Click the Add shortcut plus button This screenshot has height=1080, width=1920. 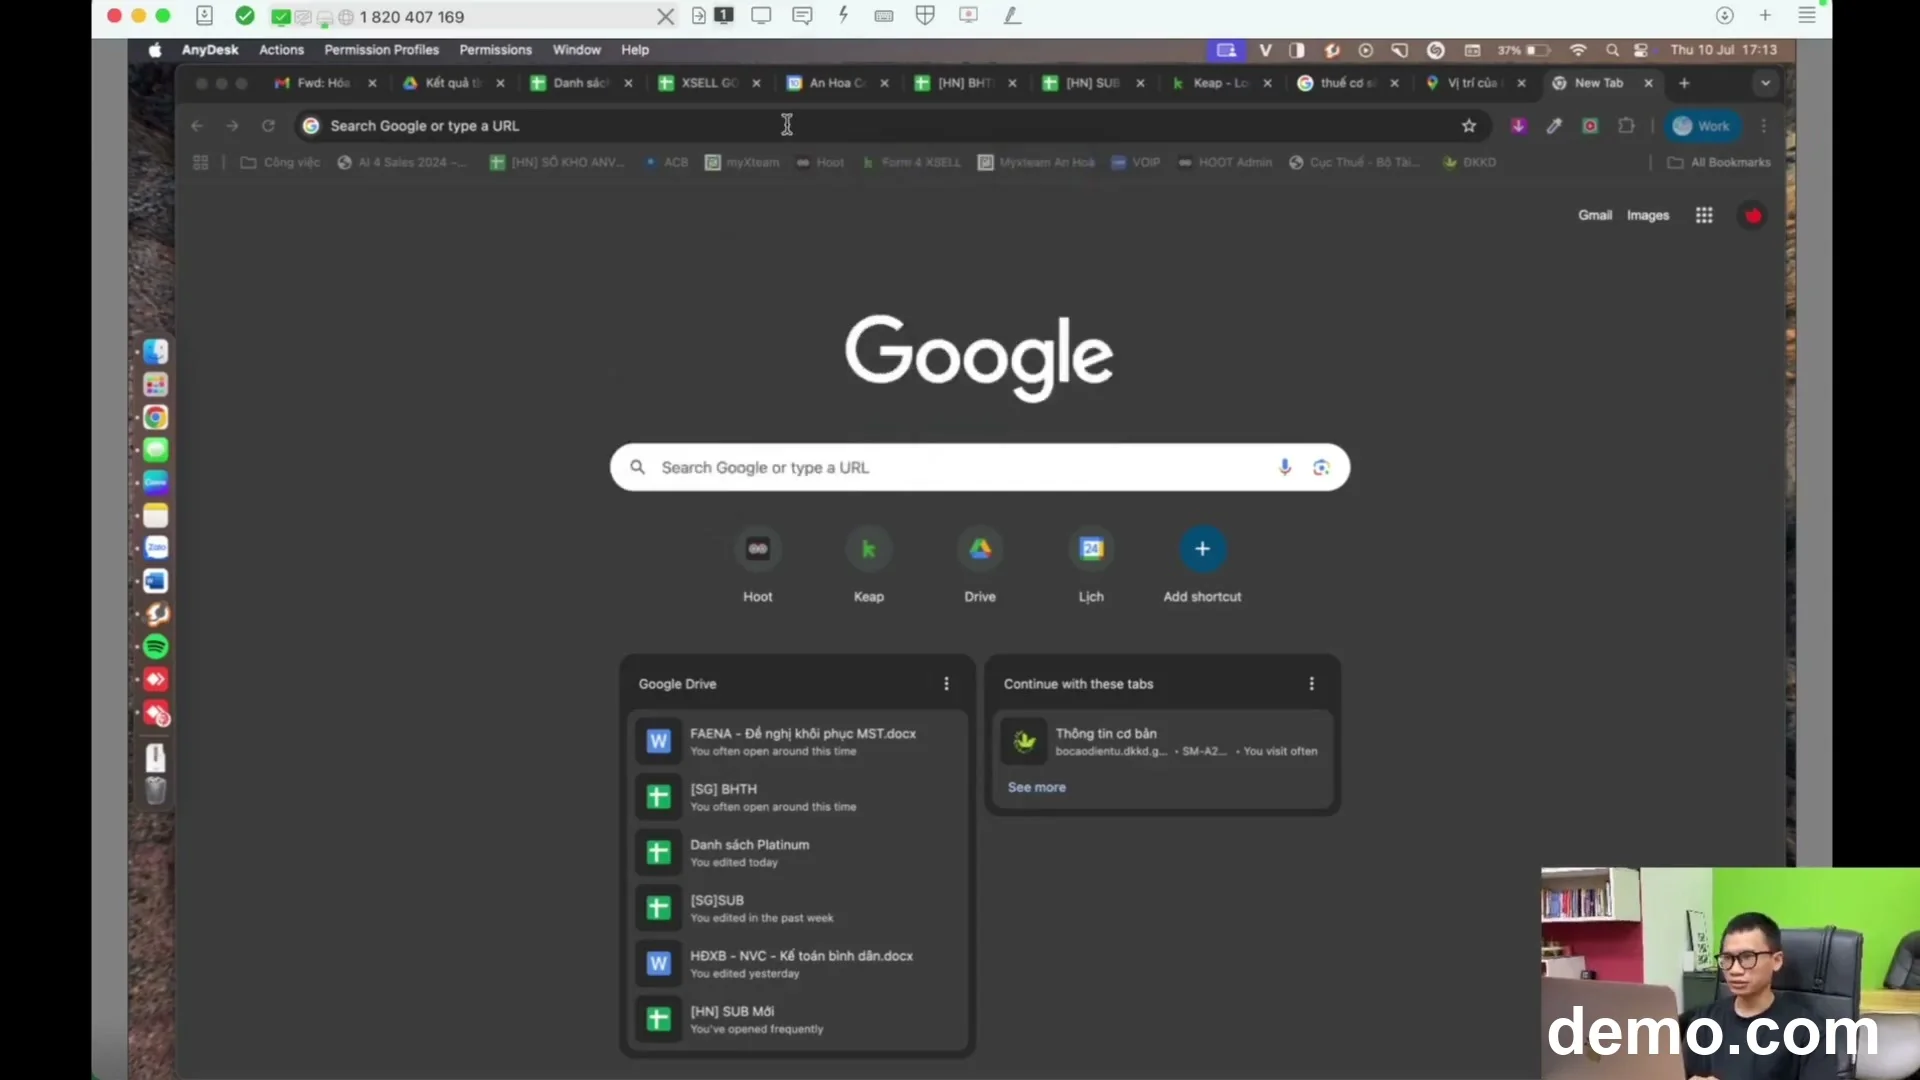pos(1202,549)
